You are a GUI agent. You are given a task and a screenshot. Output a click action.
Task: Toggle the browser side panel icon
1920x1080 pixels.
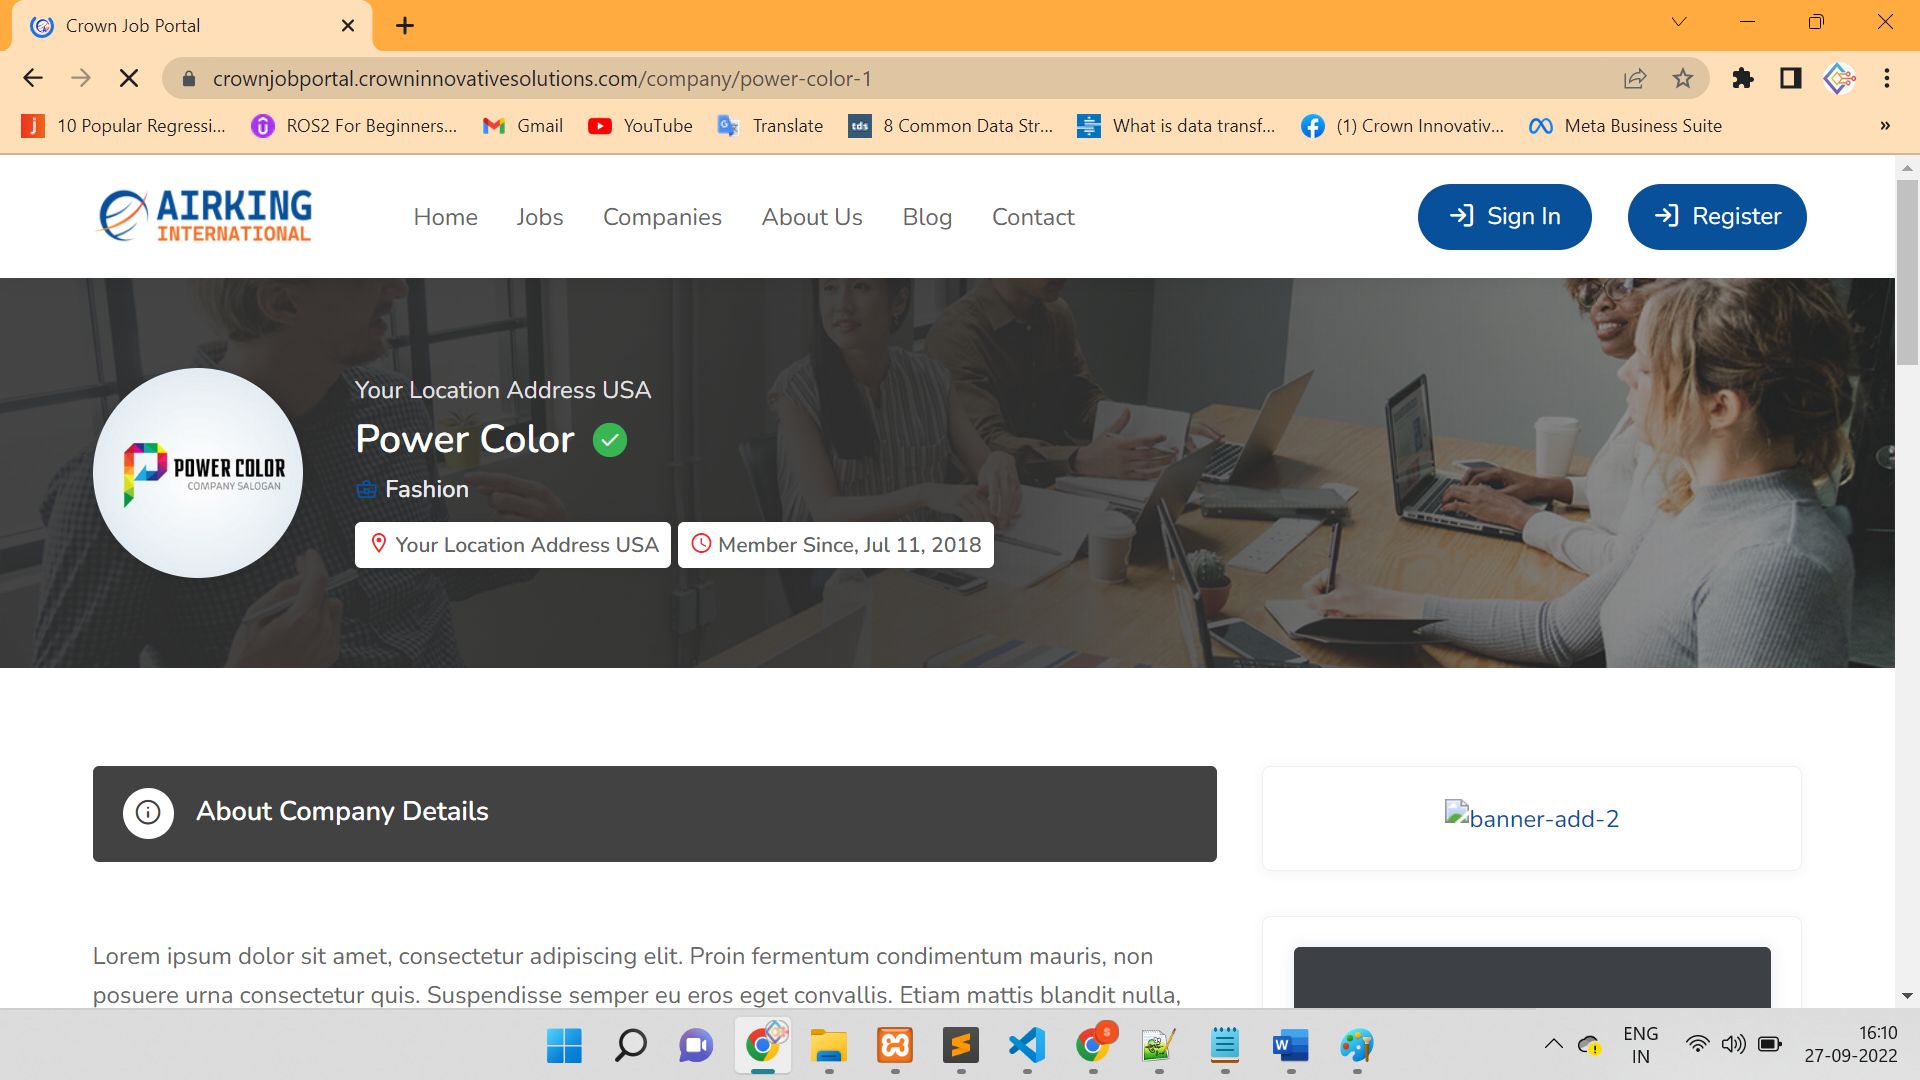tap(1790, 78)
